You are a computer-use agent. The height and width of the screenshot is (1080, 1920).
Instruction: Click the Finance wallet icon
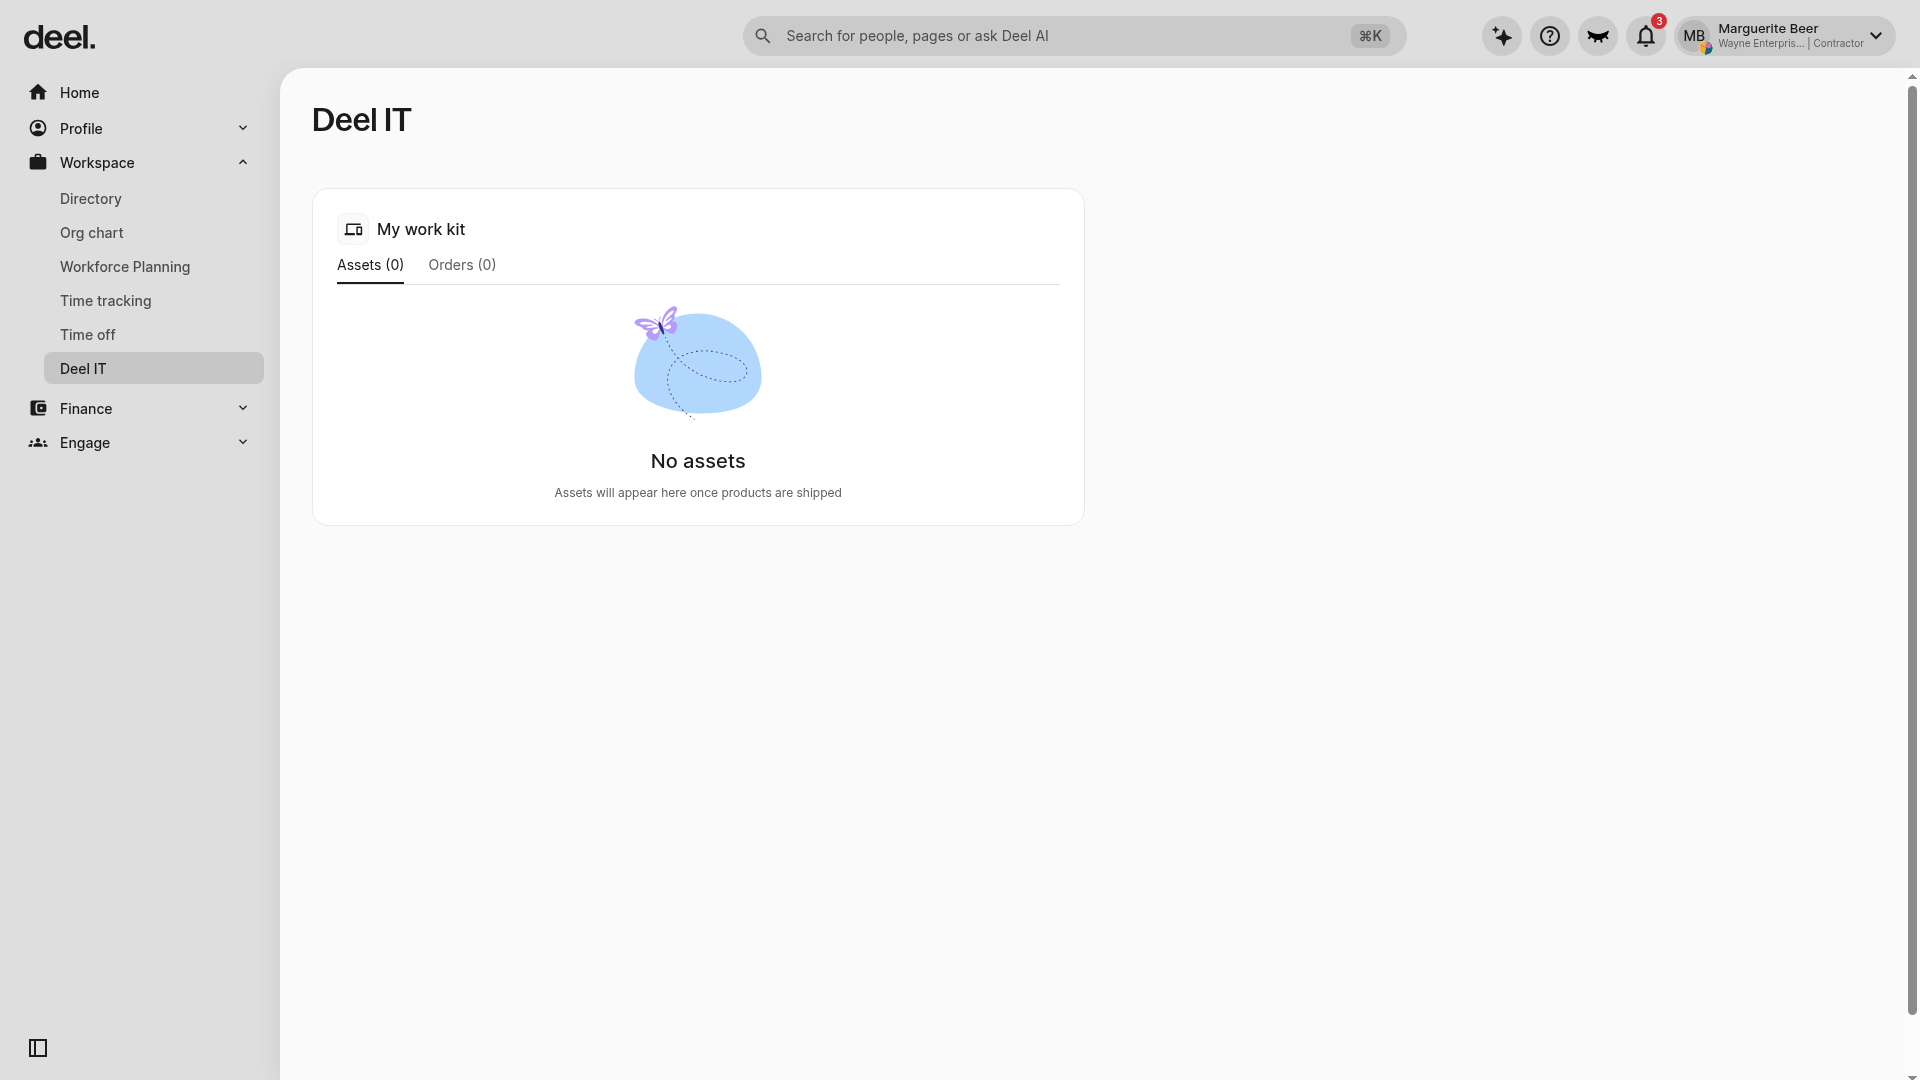(38, 408)
